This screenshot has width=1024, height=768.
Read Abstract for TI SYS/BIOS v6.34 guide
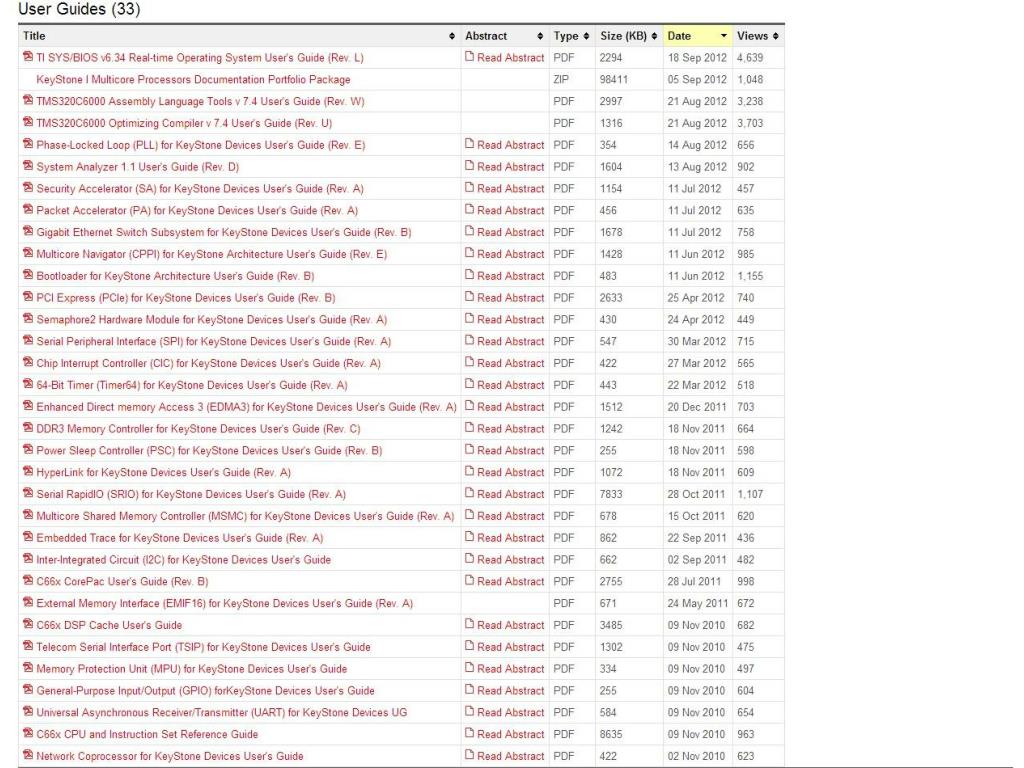[x=511, y=57]
